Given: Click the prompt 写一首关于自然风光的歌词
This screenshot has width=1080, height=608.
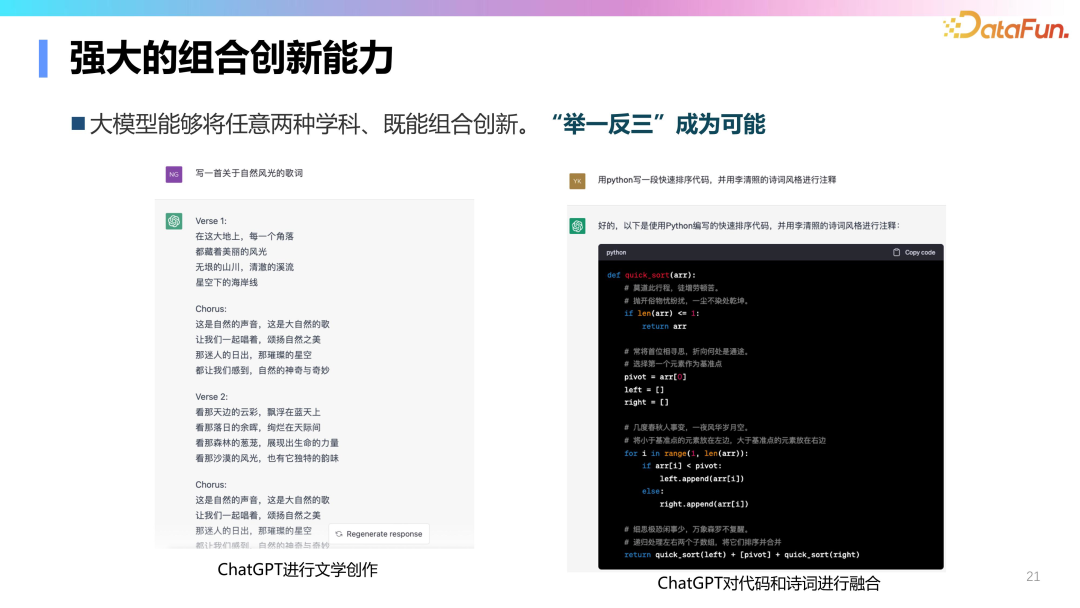Looking at the screenshot, I should [x=252, y=173].
